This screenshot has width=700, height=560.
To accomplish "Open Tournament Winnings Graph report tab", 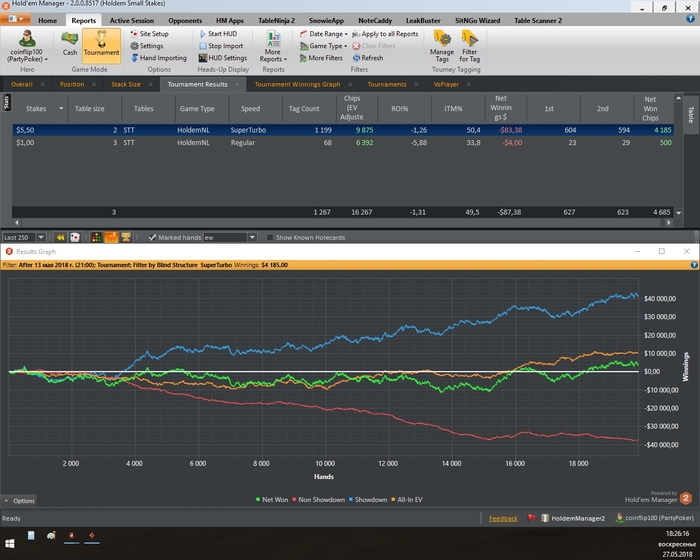I will click(297, 84).
